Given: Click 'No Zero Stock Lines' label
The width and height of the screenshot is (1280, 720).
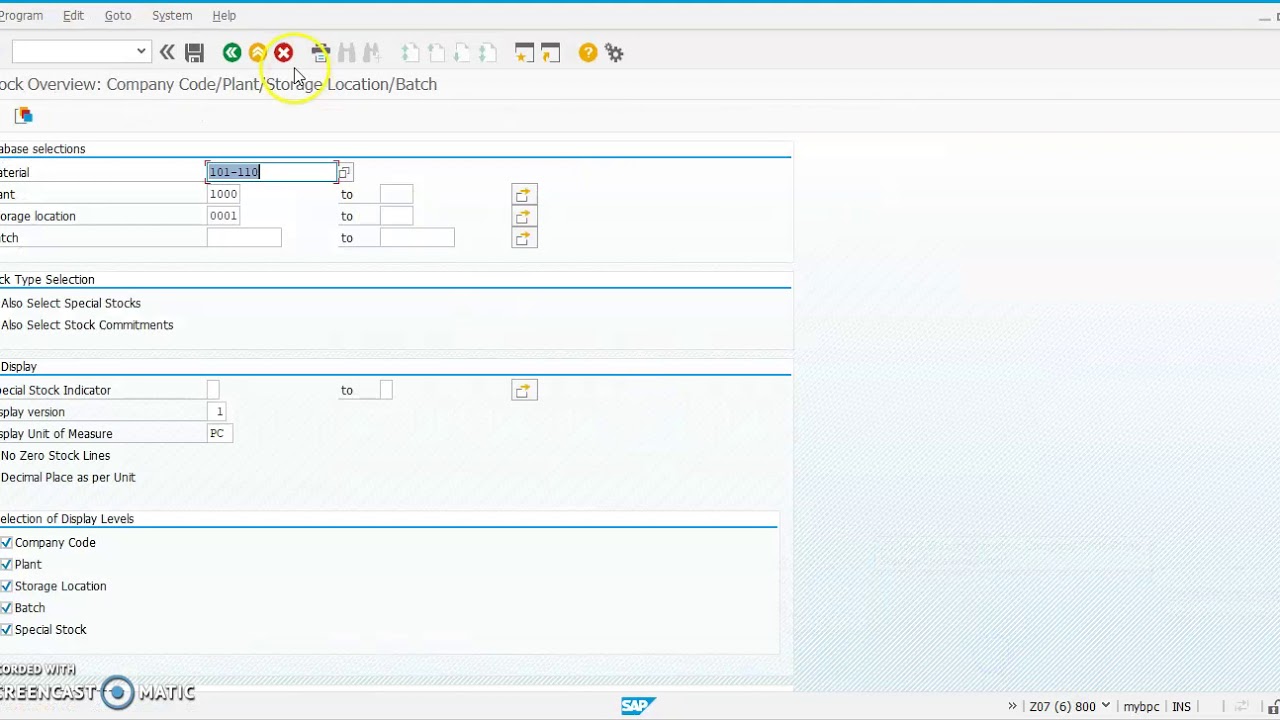Looking at the screenshot, I should pos(56,455).
